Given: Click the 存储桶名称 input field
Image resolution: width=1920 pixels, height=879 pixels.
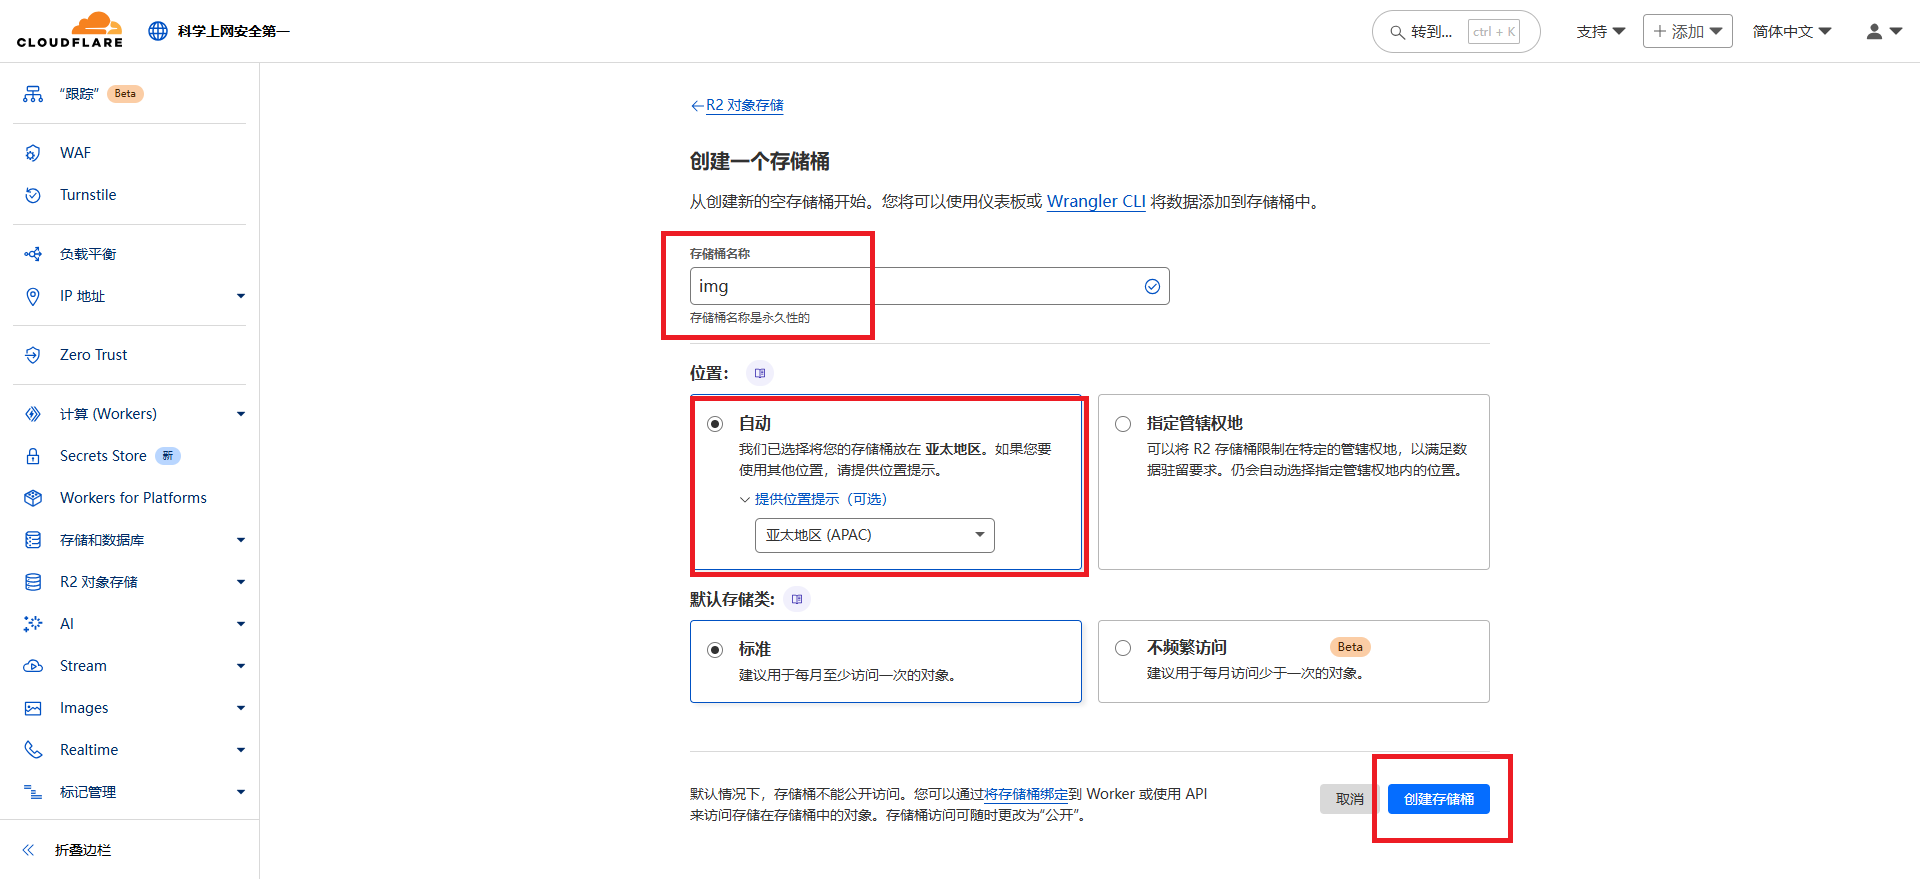Looking at the screenshot, I should click(x=915, y=286).
